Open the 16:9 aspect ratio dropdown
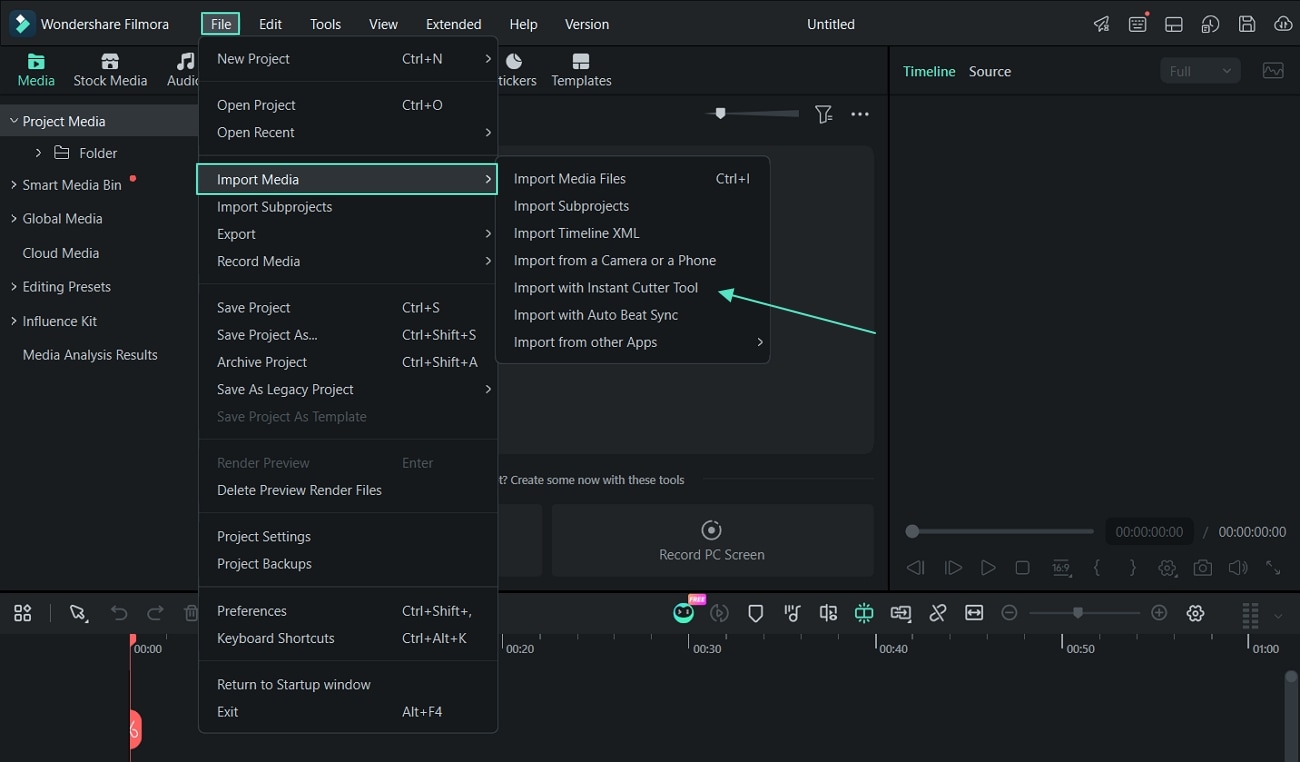Viewport: 1300px width, 762px height. 1061,567
